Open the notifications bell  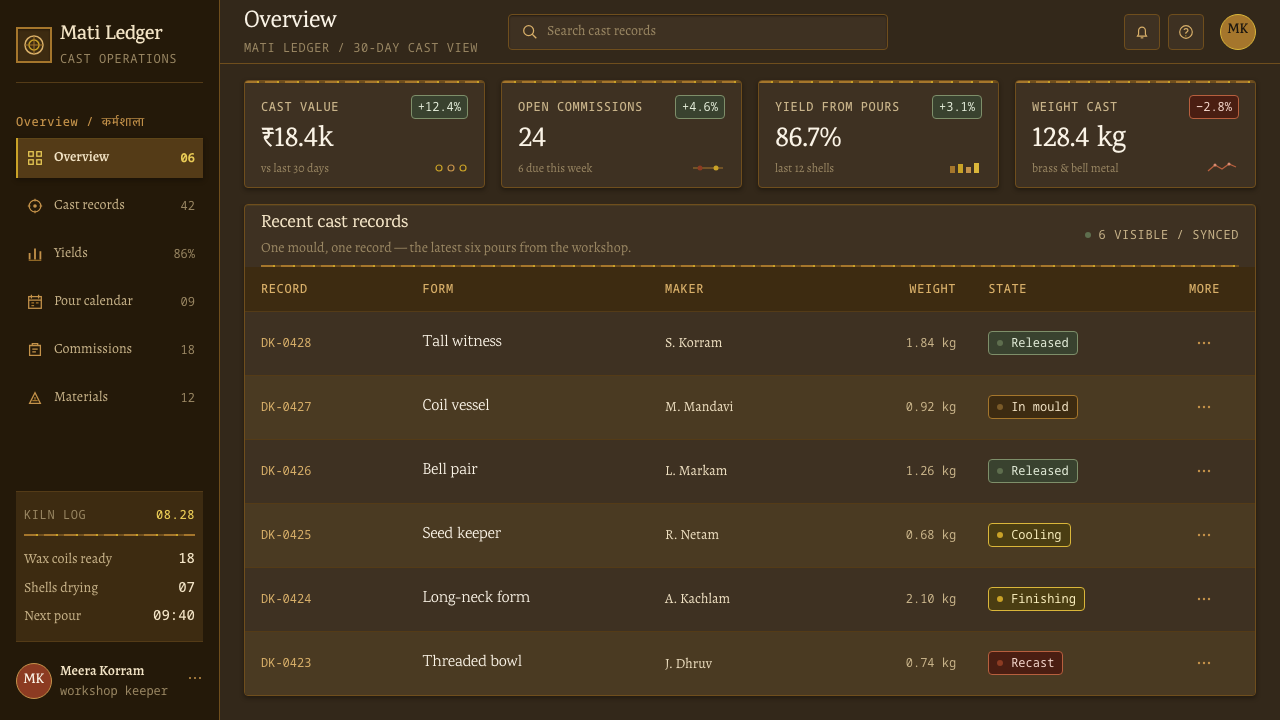pos(1142,32)
